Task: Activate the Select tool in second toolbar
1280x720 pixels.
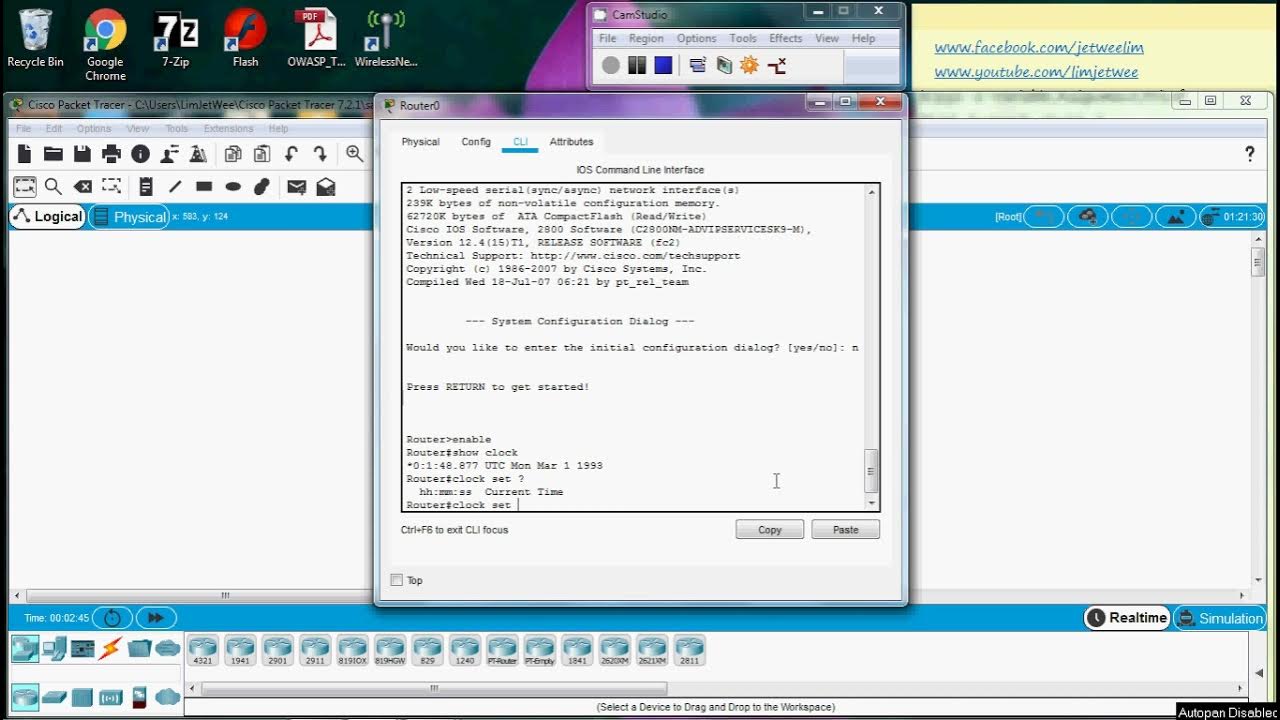Action: coord(24,187)
